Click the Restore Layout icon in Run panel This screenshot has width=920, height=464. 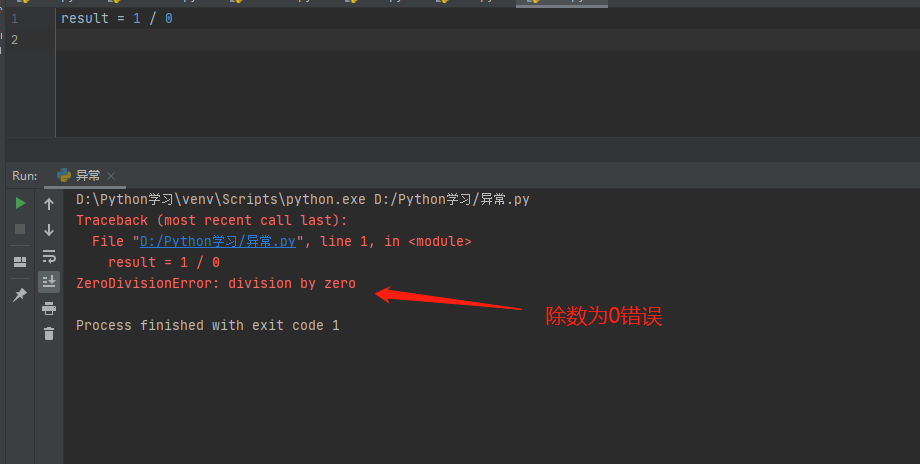(20, 262)
